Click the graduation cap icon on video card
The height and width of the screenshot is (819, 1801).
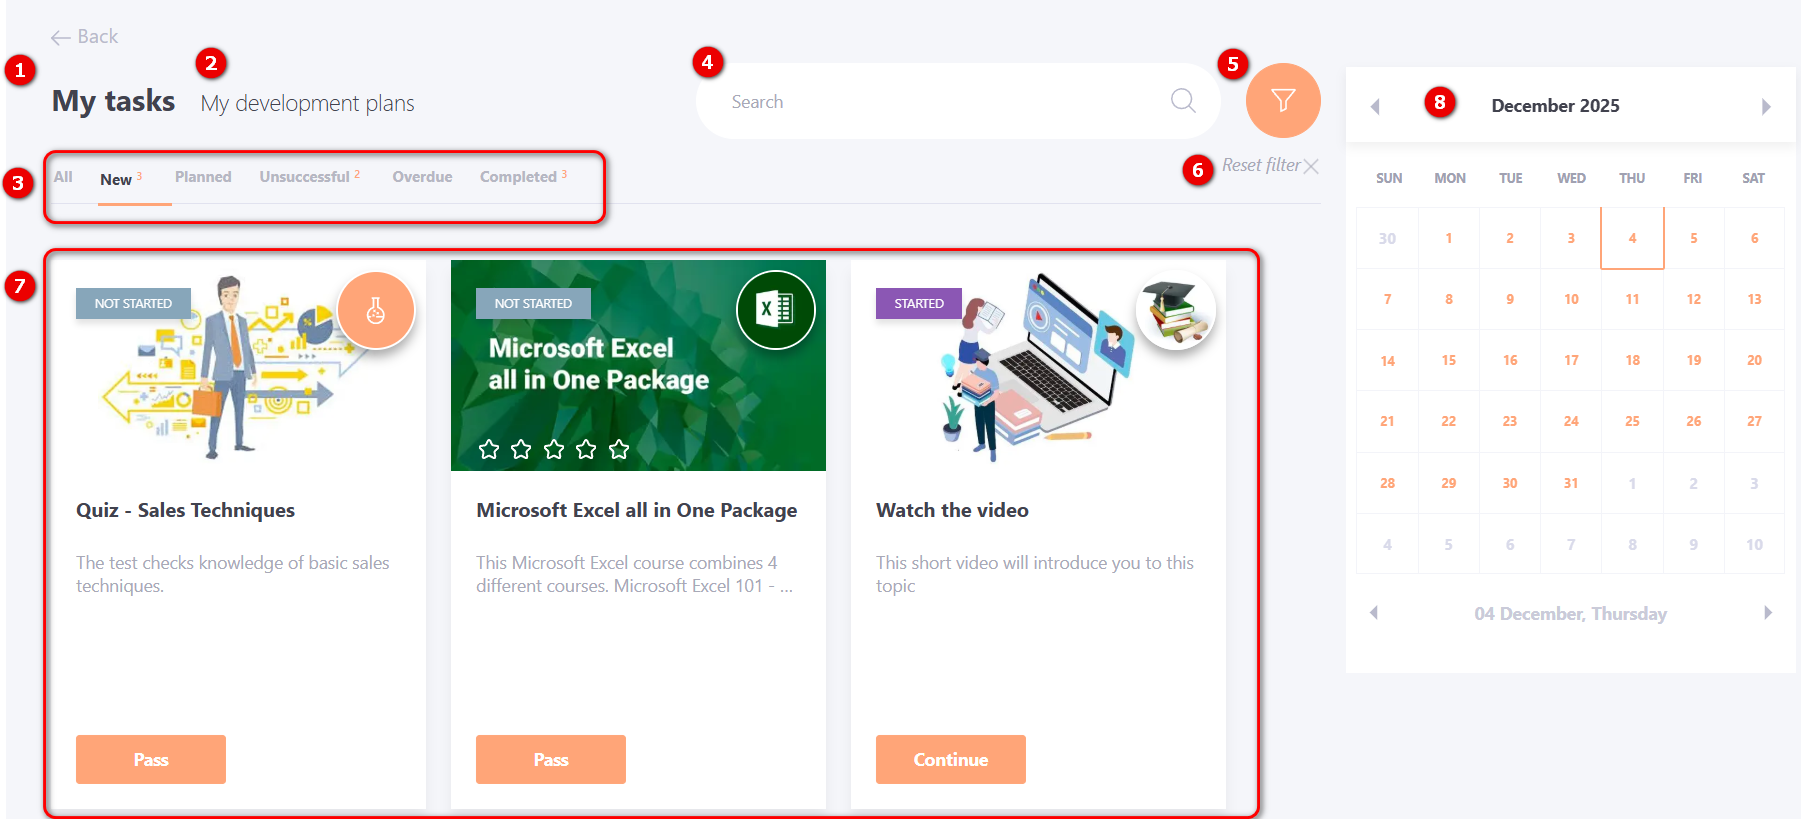click(1176, 310)
